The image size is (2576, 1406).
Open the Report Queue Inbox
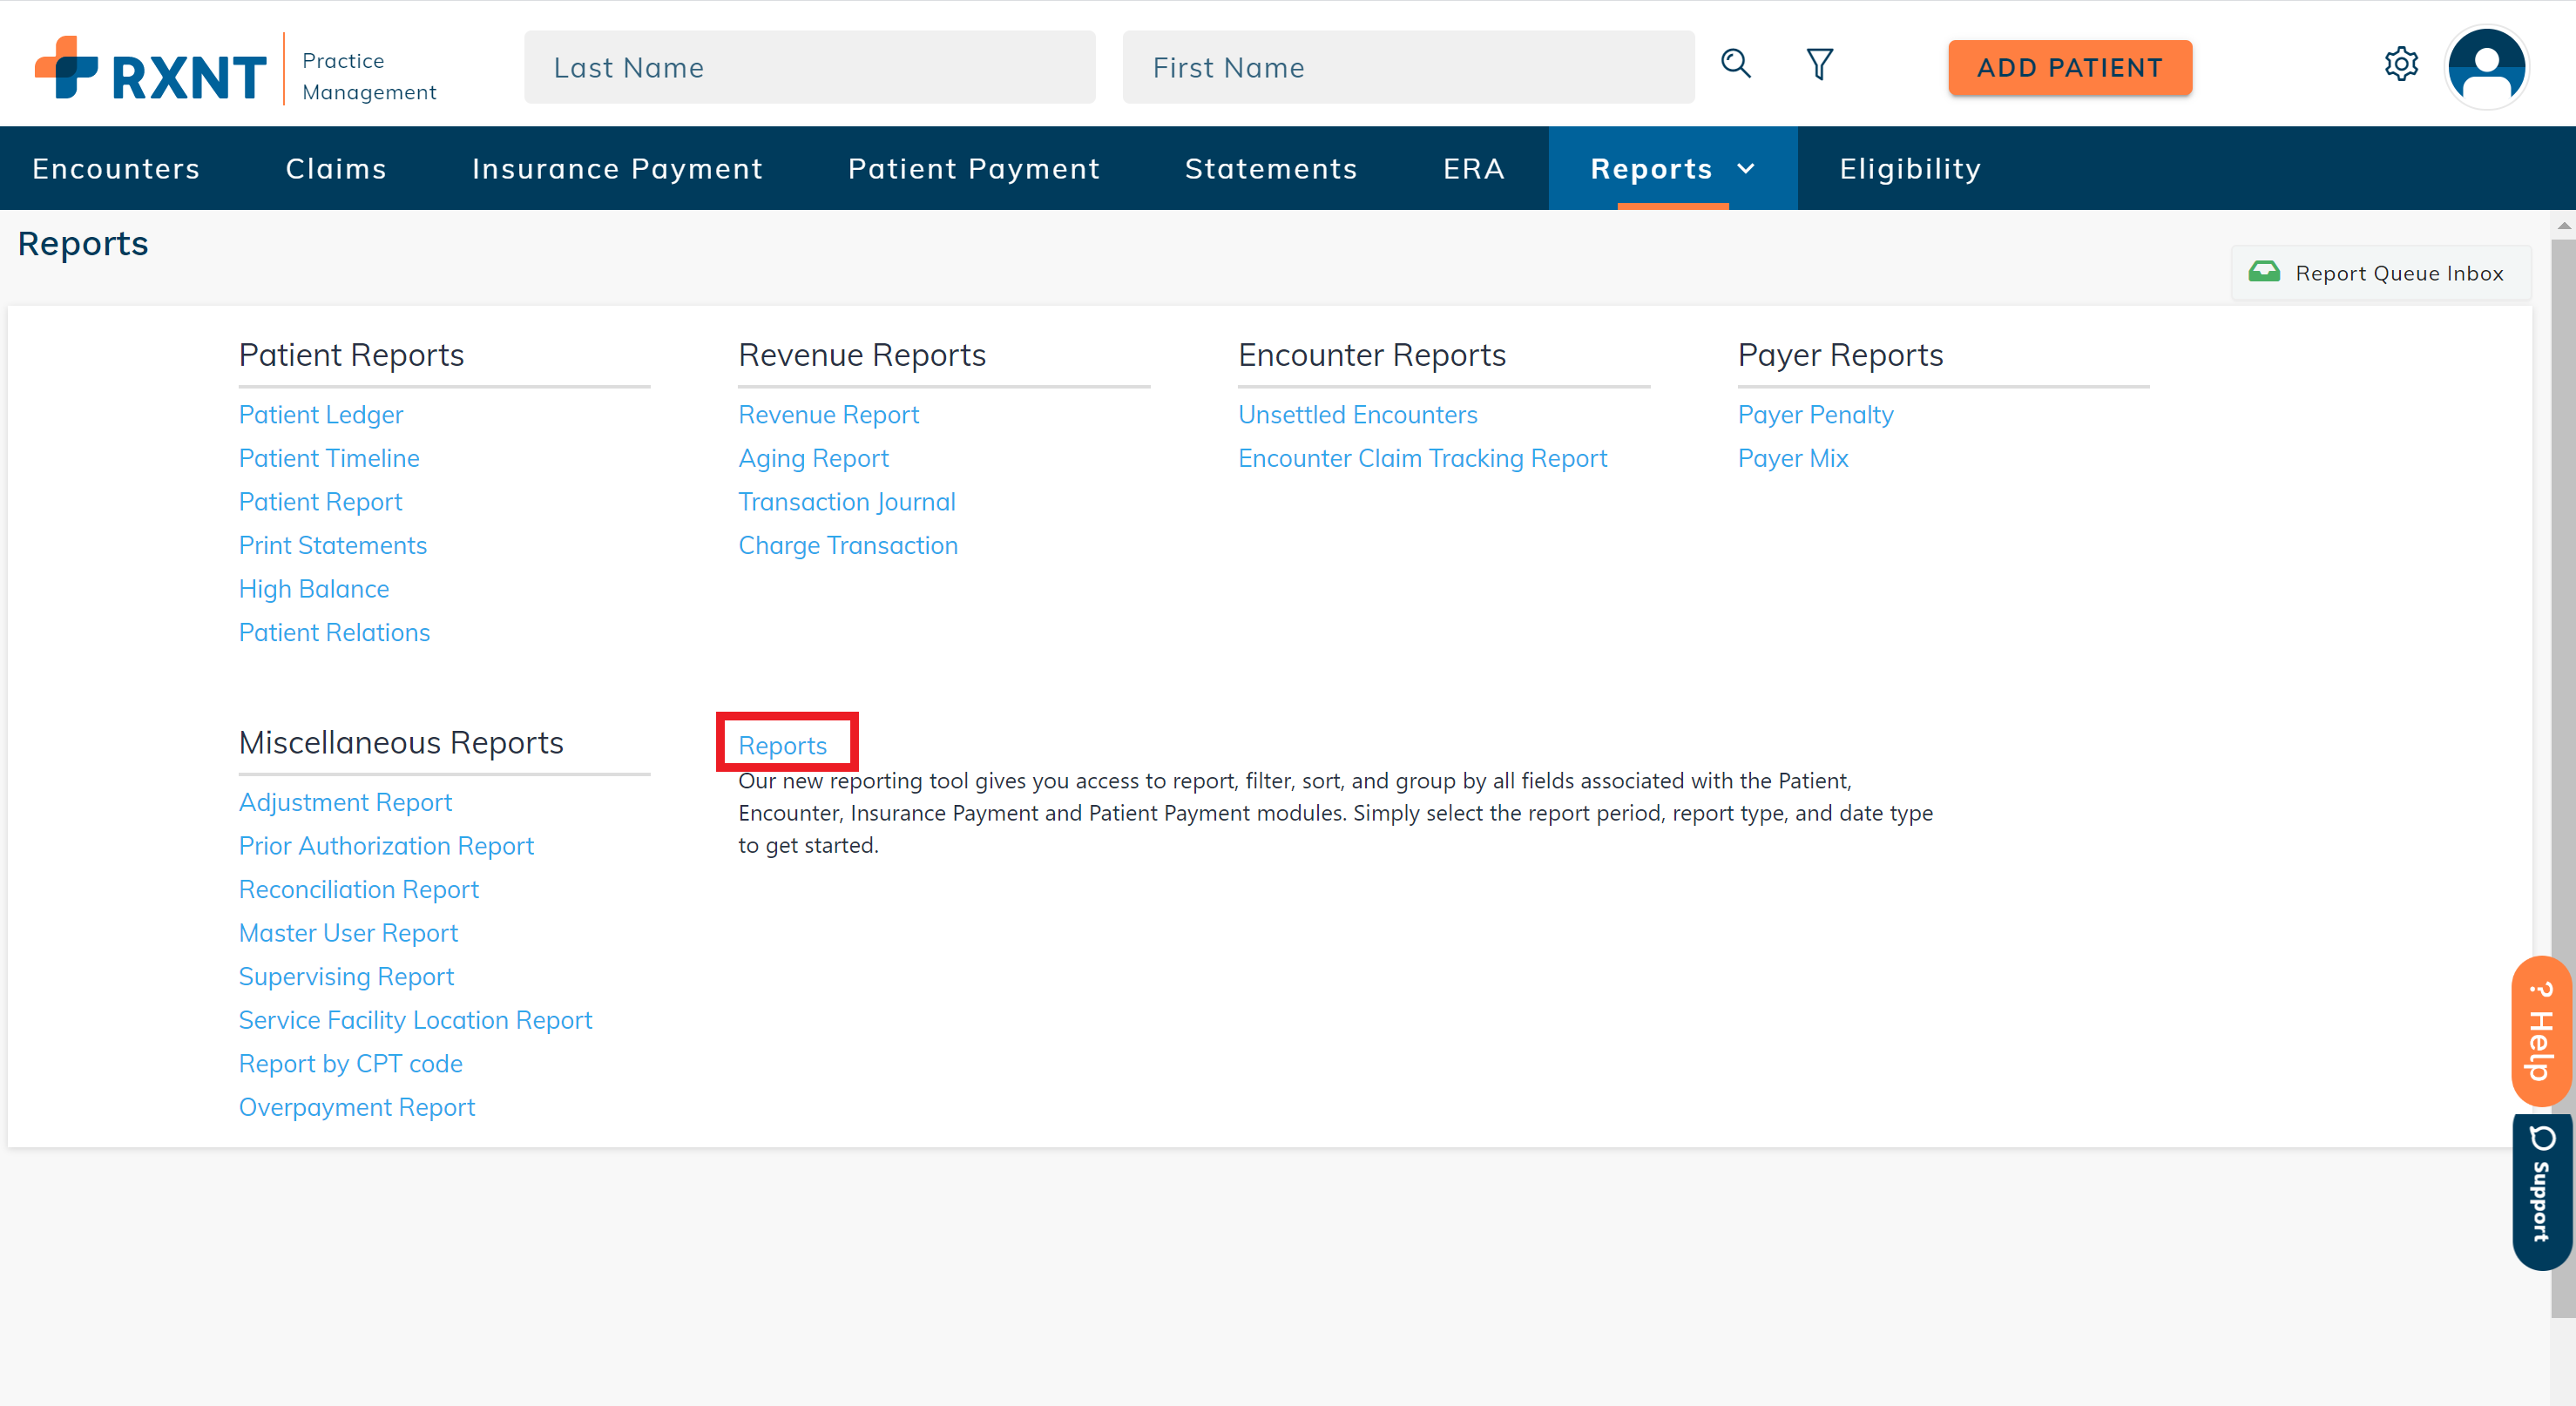2381,273
